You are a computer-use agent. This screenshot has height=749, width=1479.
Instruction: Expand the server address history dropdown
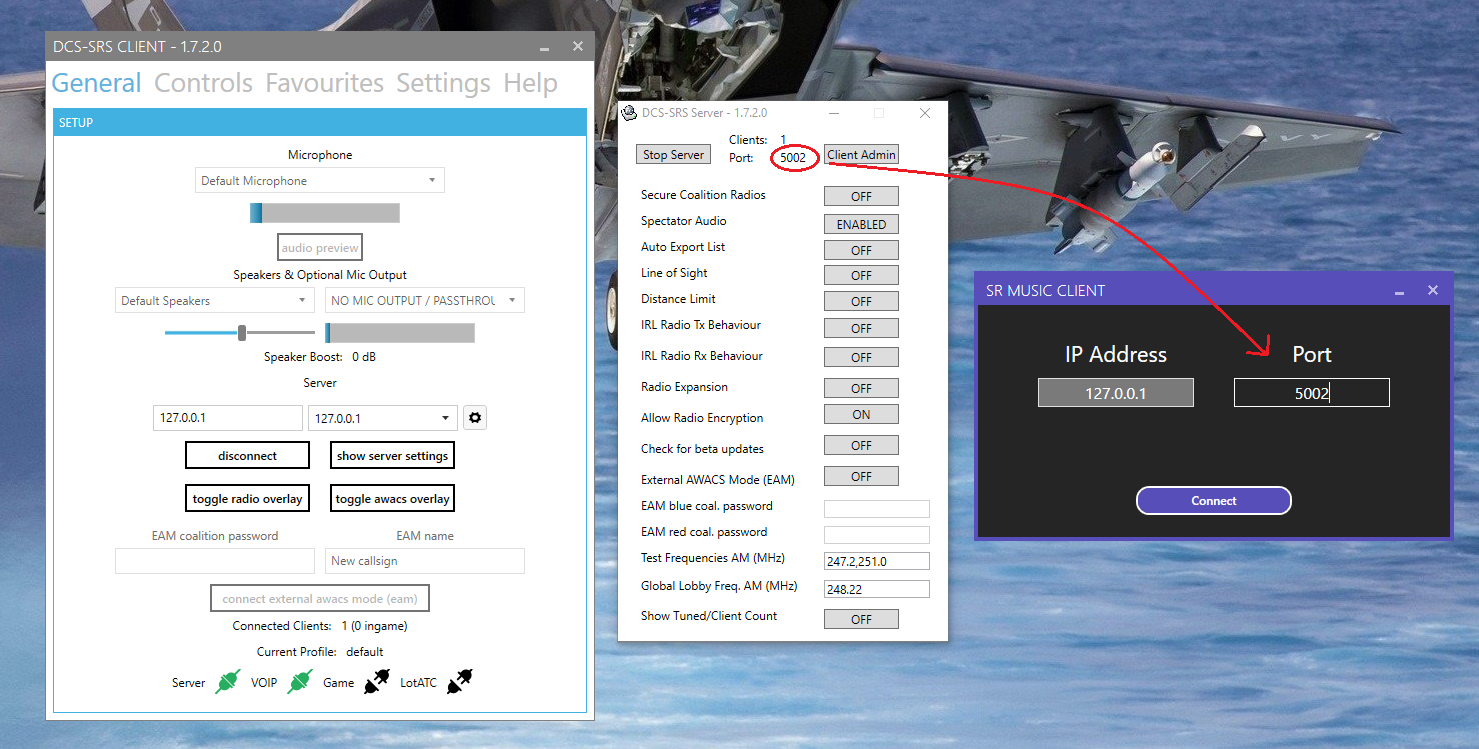[383, 418]
